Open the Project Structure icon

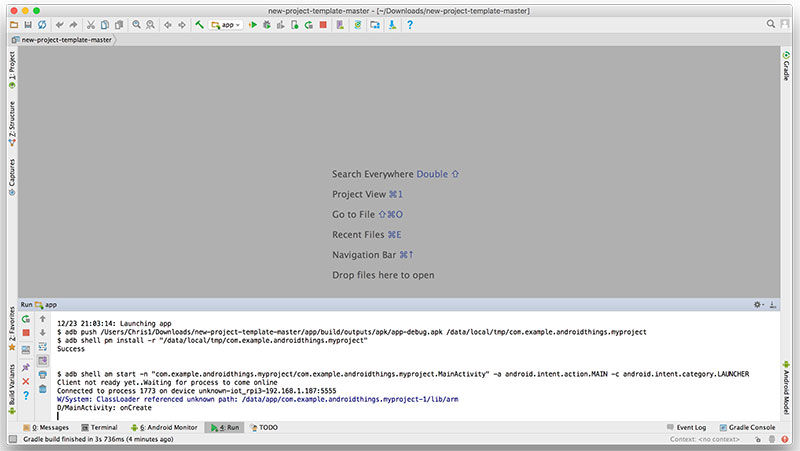click(x=375, y=24)
